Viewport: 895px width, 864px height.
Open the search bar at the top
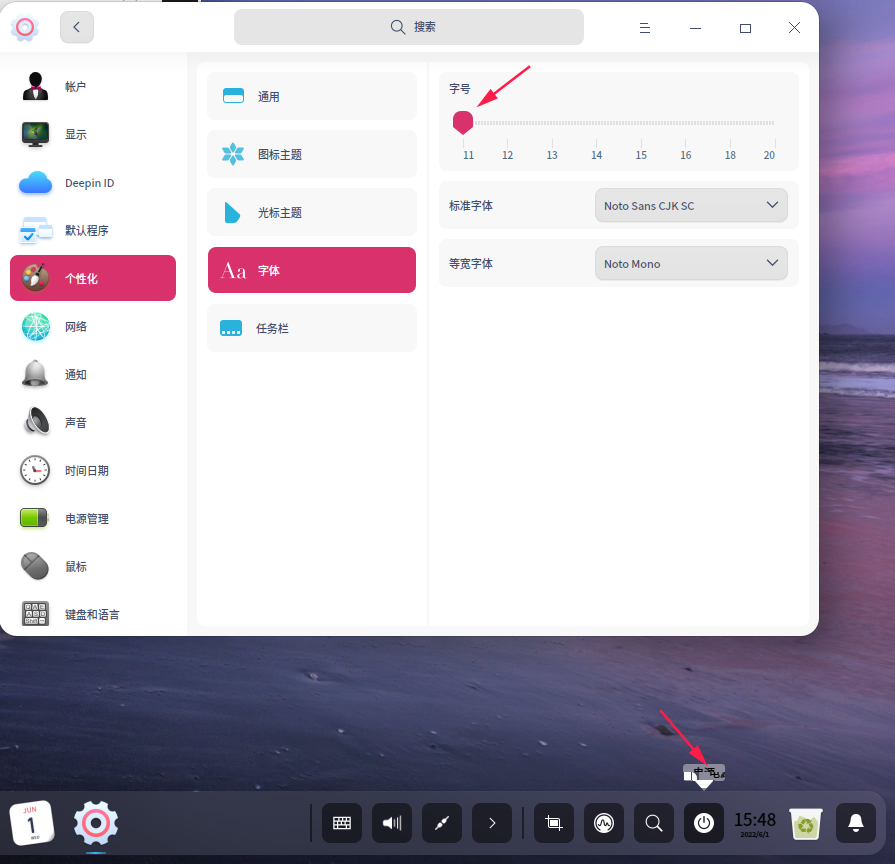click(x=409, y=27)
